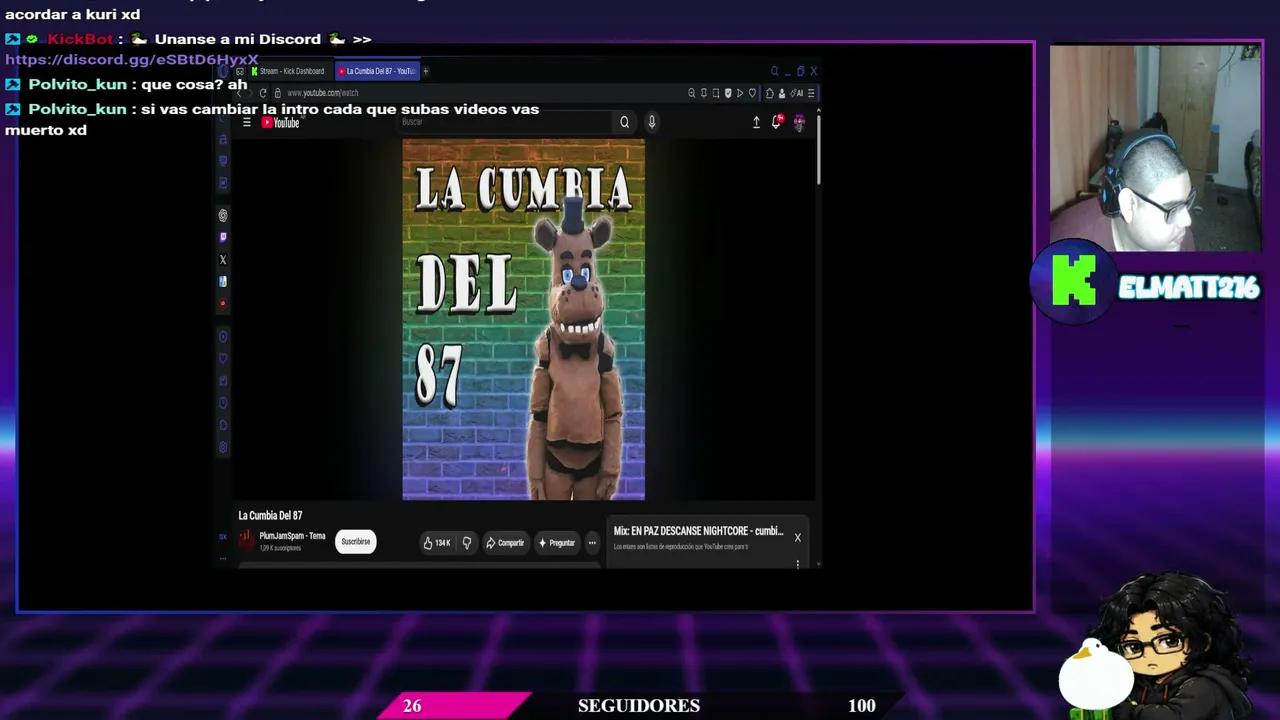This screenshot has height=720, width=1280.
Task: Reload the page with the refresh icon
Action: click(263, 93)
